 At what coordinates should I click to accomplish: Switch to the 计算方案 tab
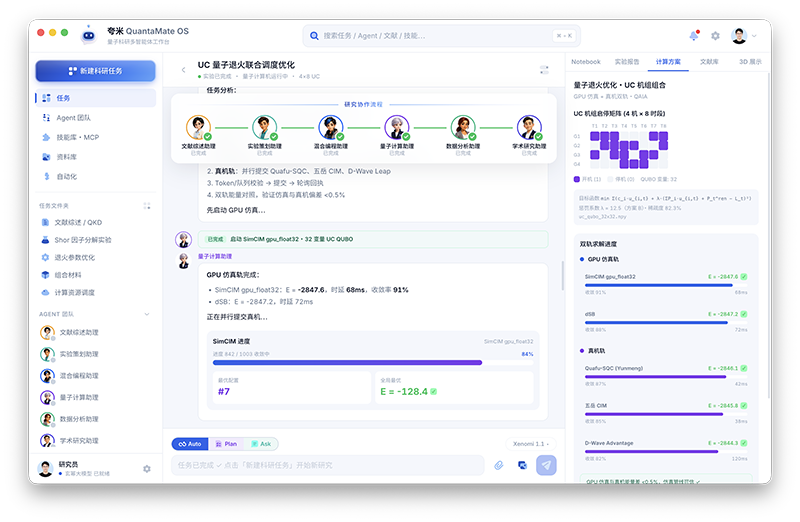pyautogui.click(x=668, y=62)
